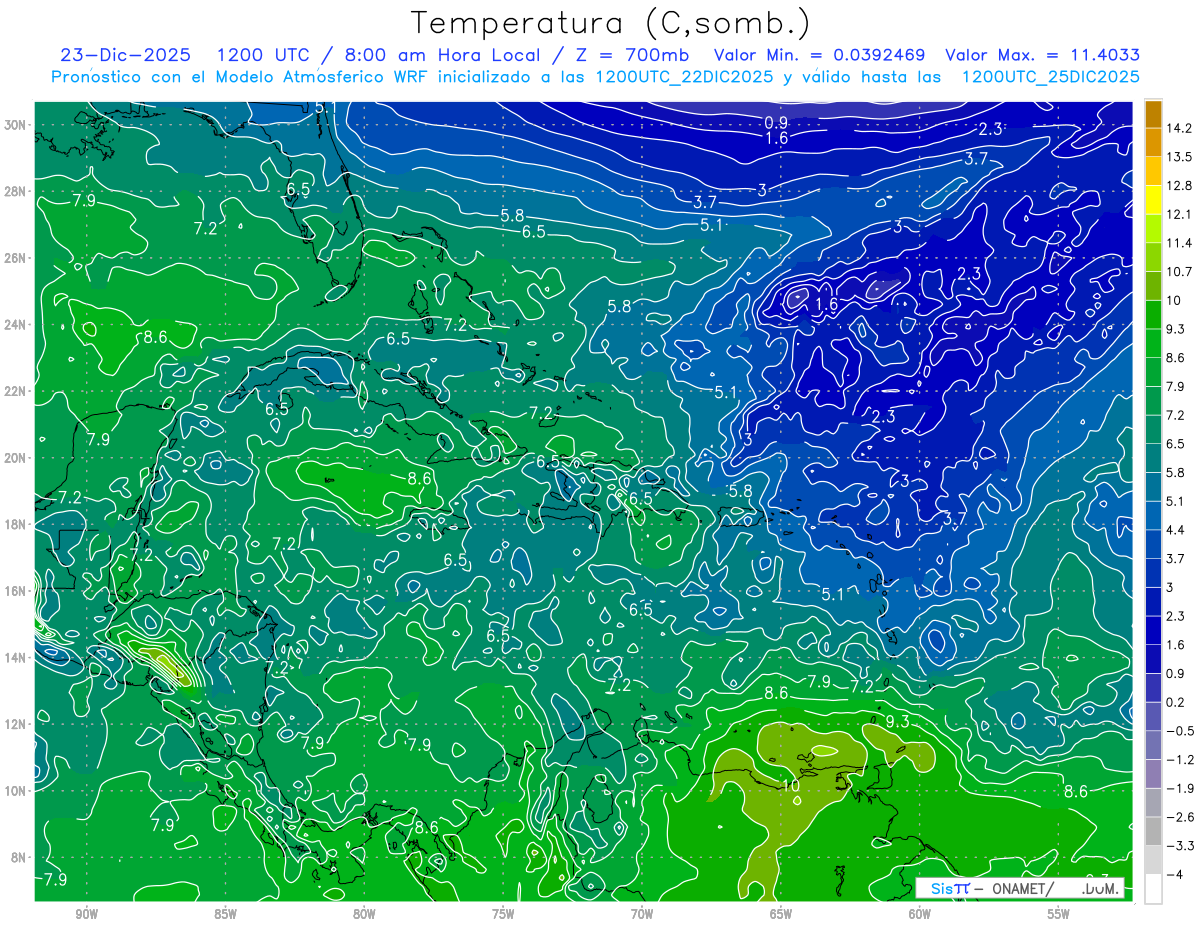Click the "0.9" contour label on the map
Viewport: 1200px width, 927px height.
point(776,122)
